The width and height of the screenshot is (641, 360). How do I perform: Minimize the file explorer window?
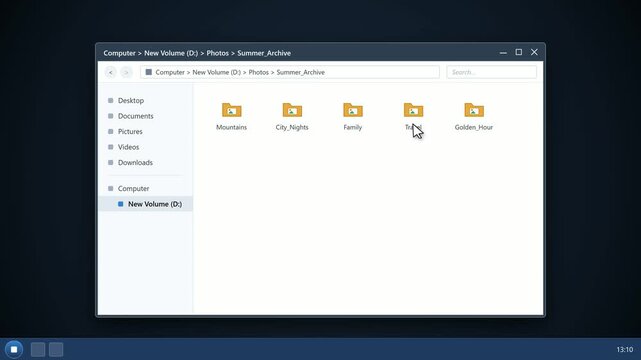503,52
